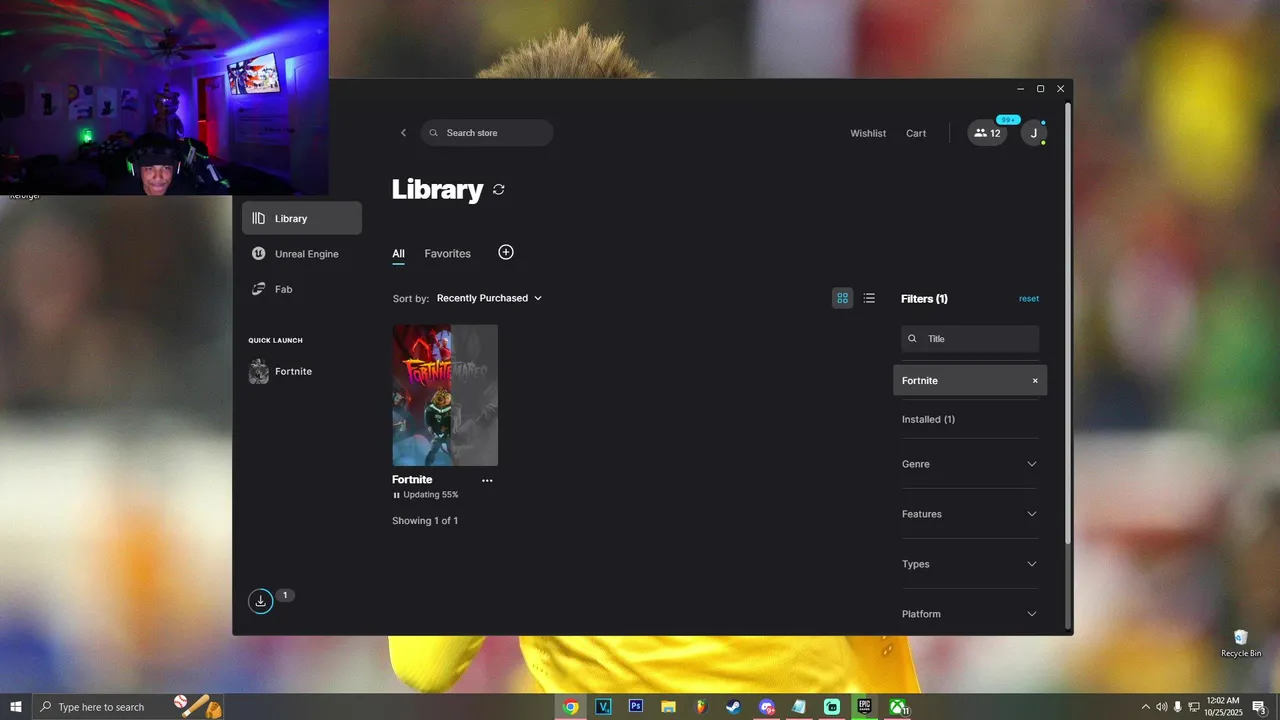Viewport: 1280px width, 720px height.
Task: Open the Fortnite game cover thumbnail
Action: click(x=445, y=395)
